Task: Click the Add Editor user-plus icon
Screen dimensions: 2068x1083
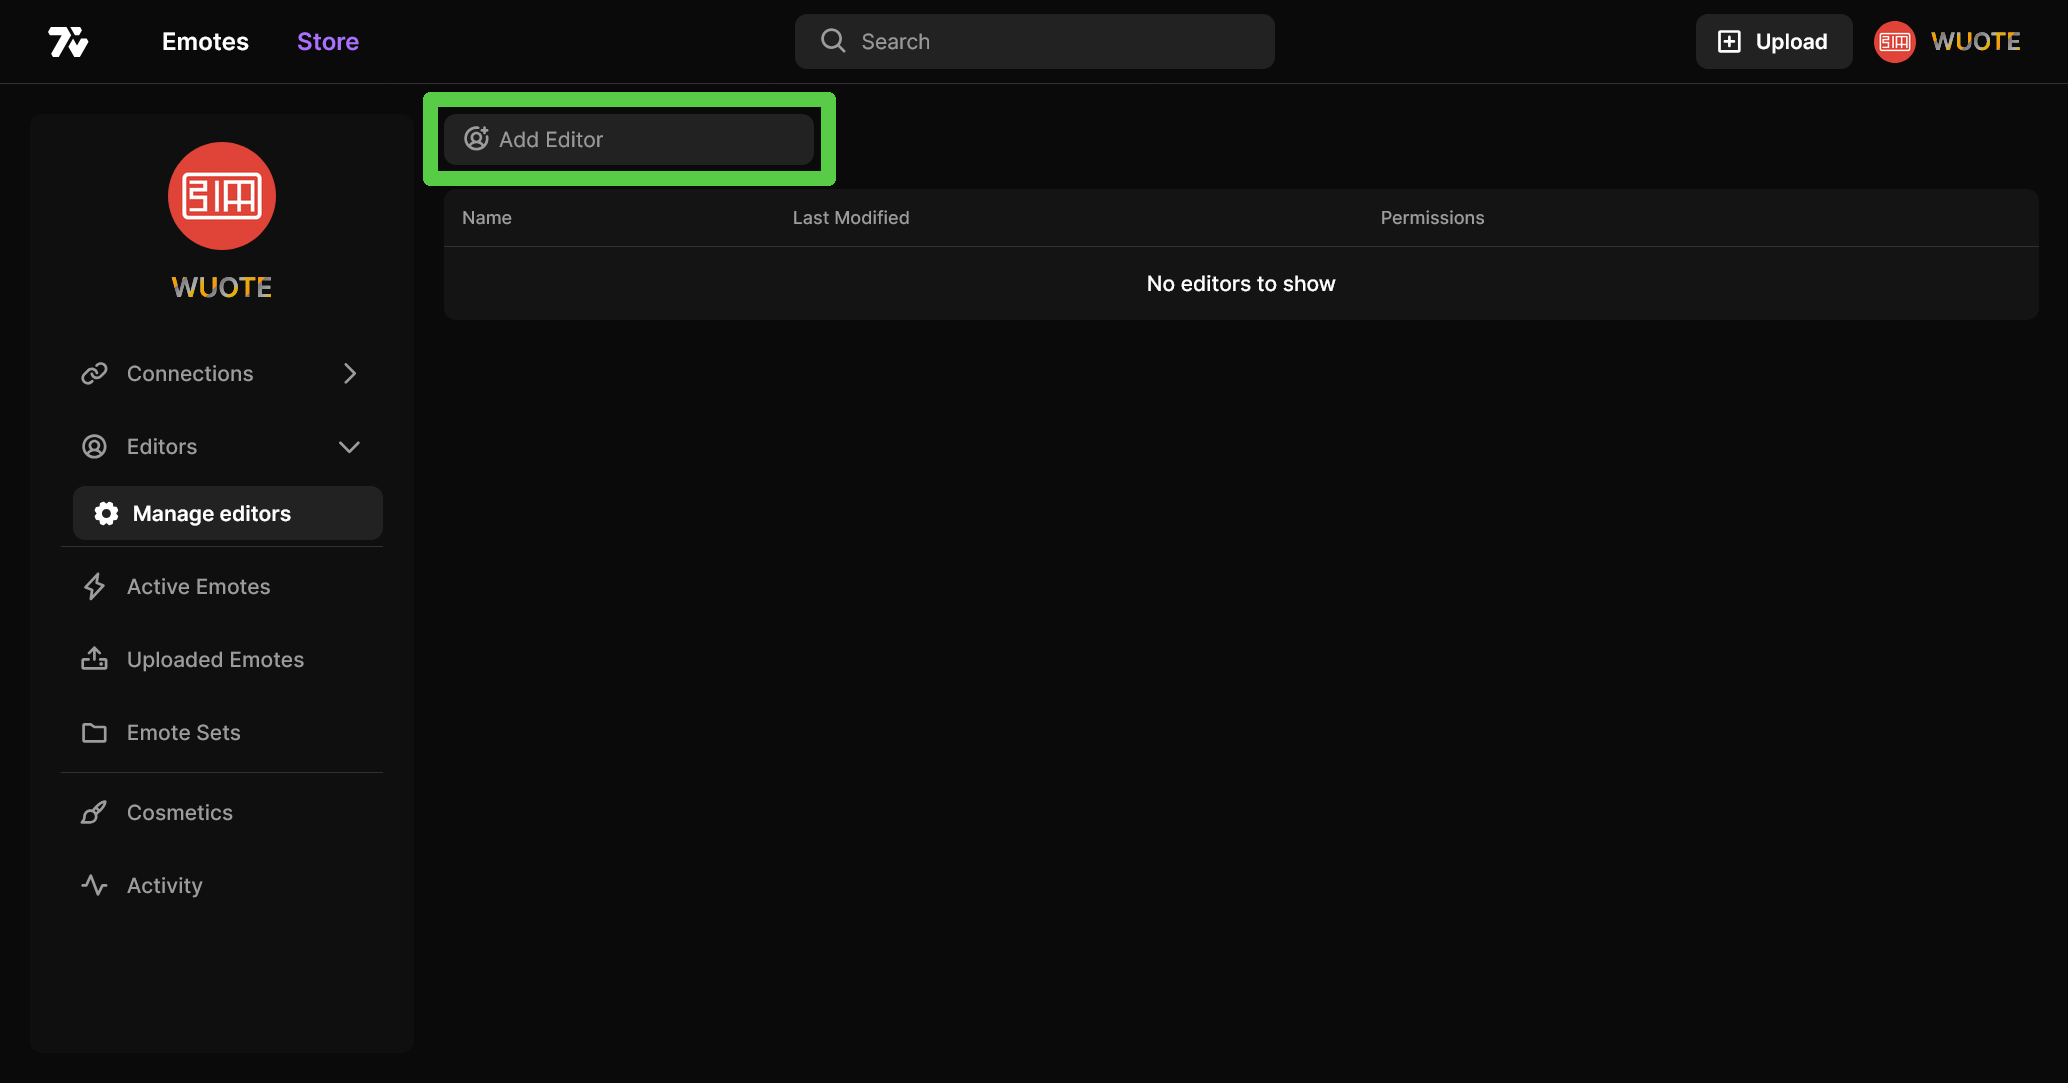Action: tap(477, 139)
